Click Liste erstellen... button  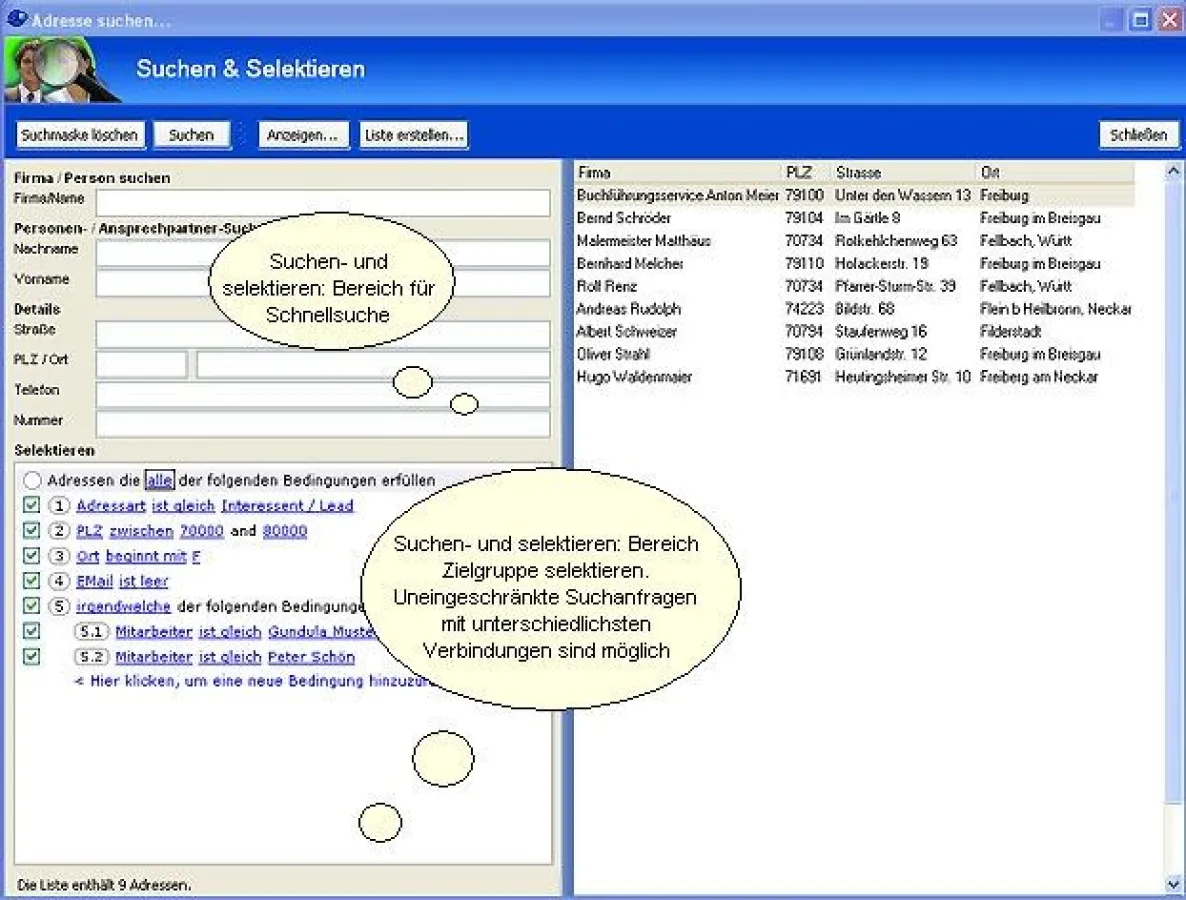tap(414, 135)
